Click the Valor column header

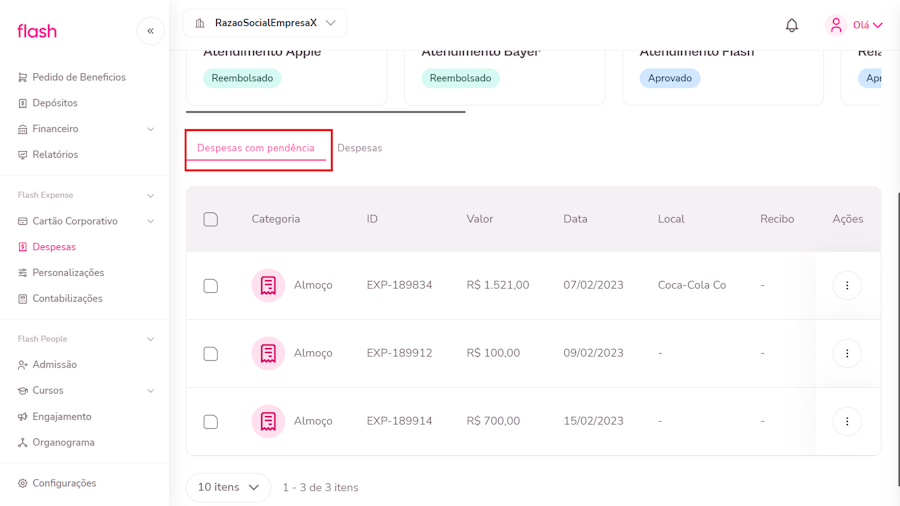pyautogui.click(x=480, y=219)
